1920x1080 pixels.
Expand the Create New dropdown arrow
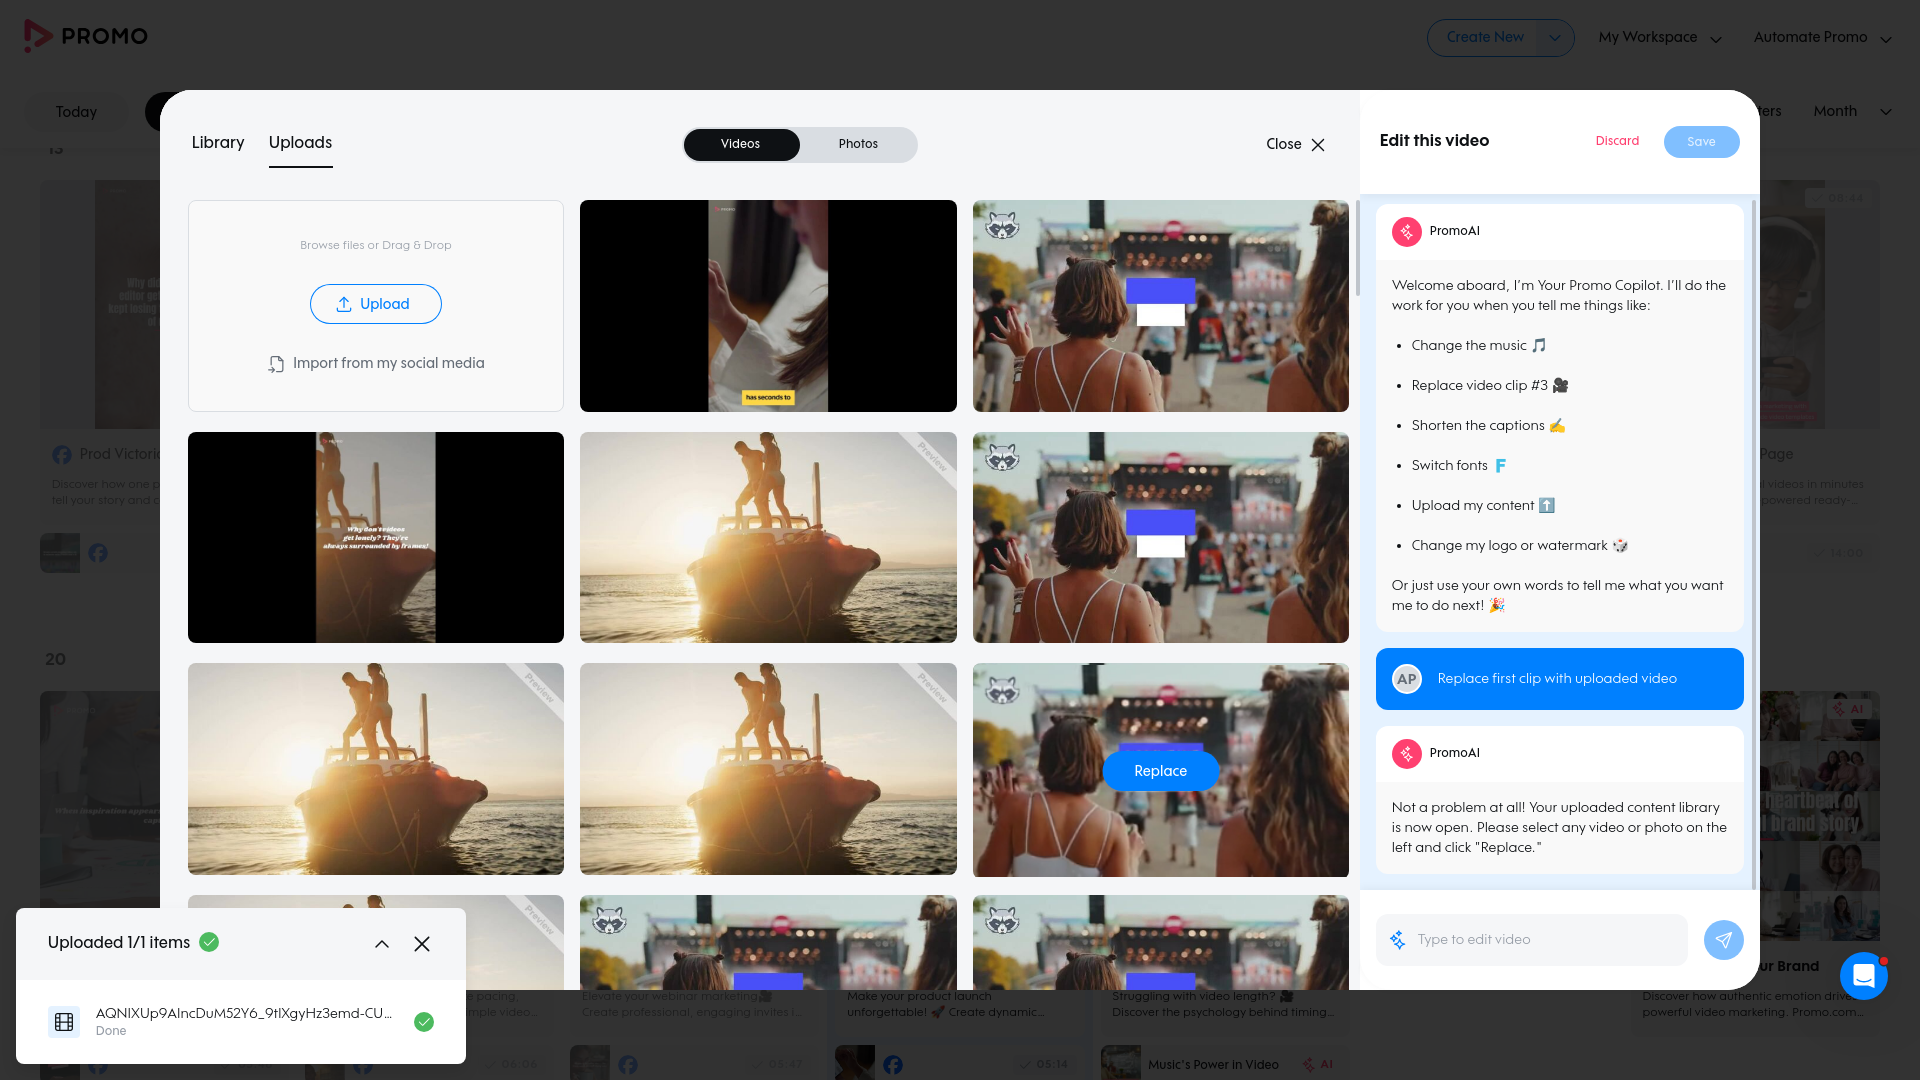pos(1554,38)
